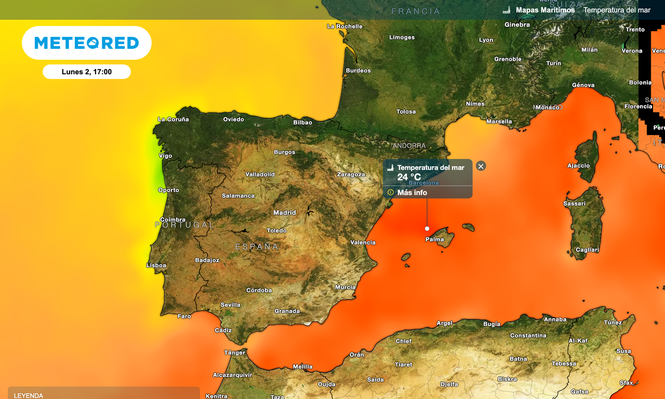Click the Toledo city label
The image size is (665, 399).
pos(277,231)
